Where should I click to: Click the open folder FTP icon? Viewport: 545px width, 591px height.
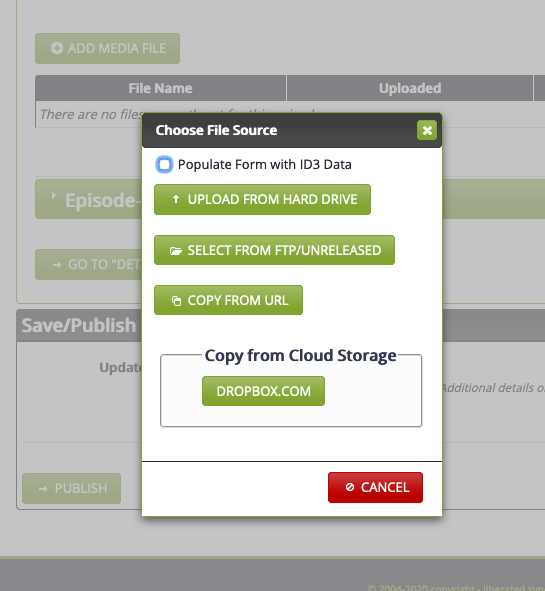tap(176, 251)
